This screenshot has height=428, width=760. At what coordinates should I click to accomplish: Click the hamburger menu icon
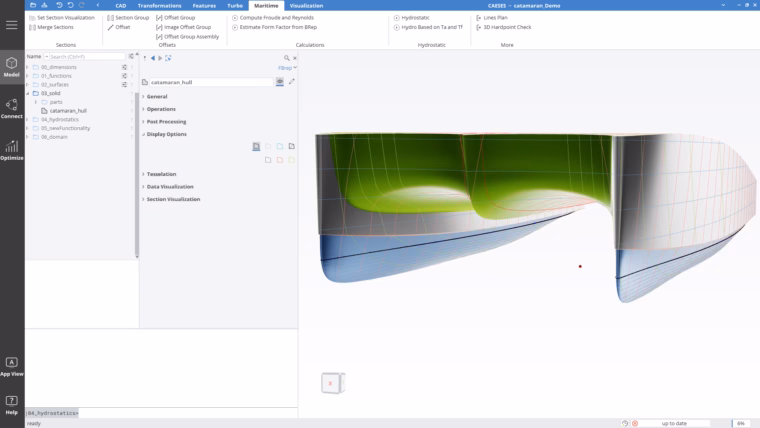pyautogui.click(x=12, y=25)
